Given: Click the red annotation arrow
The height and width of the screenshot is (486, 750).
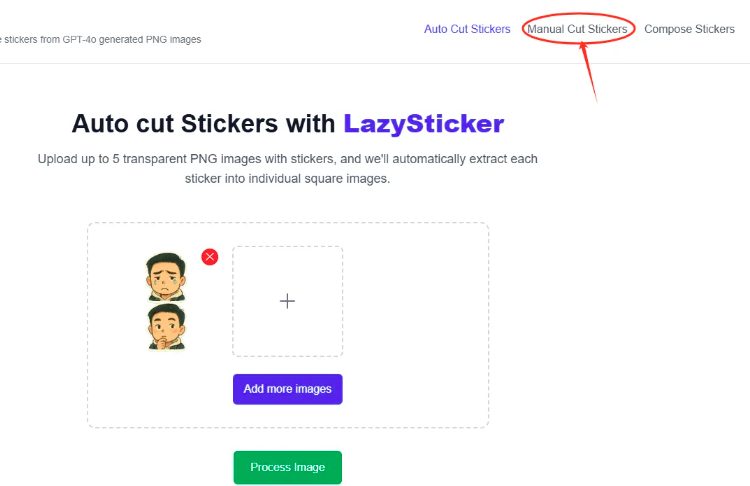Looking at the screenshot, I should (589, 75).
